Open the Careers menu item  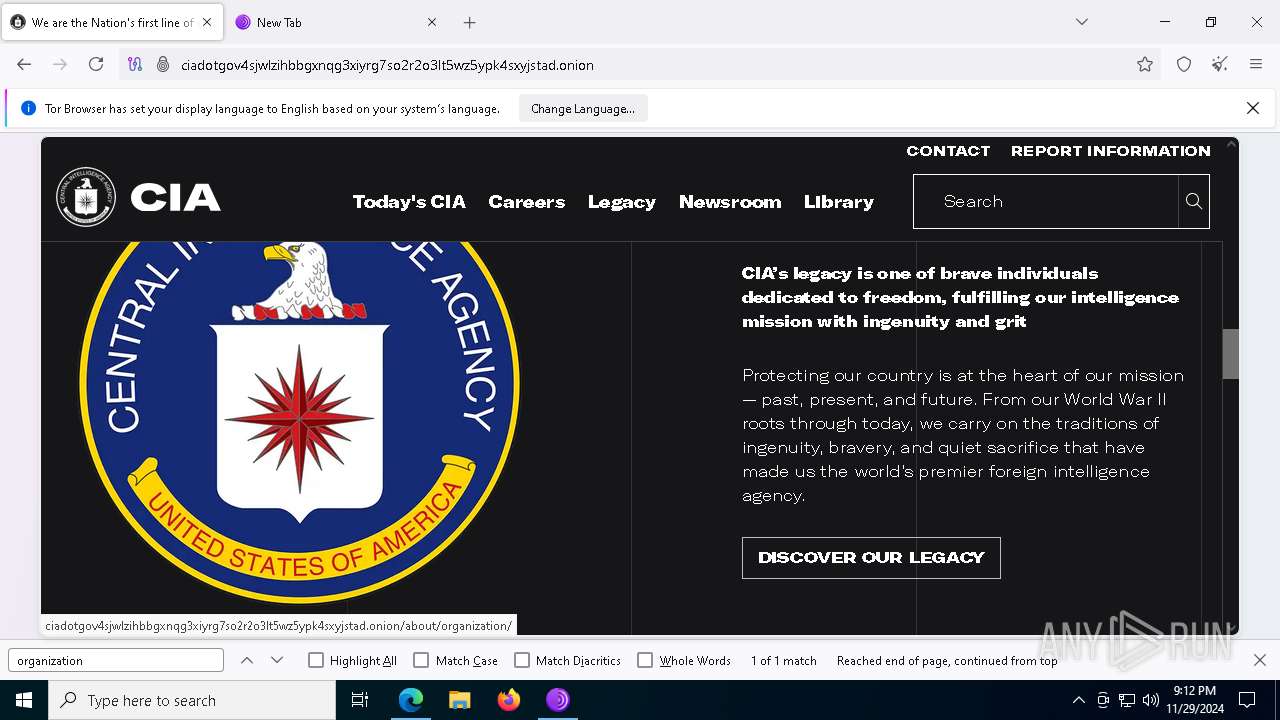pos(527,202)
